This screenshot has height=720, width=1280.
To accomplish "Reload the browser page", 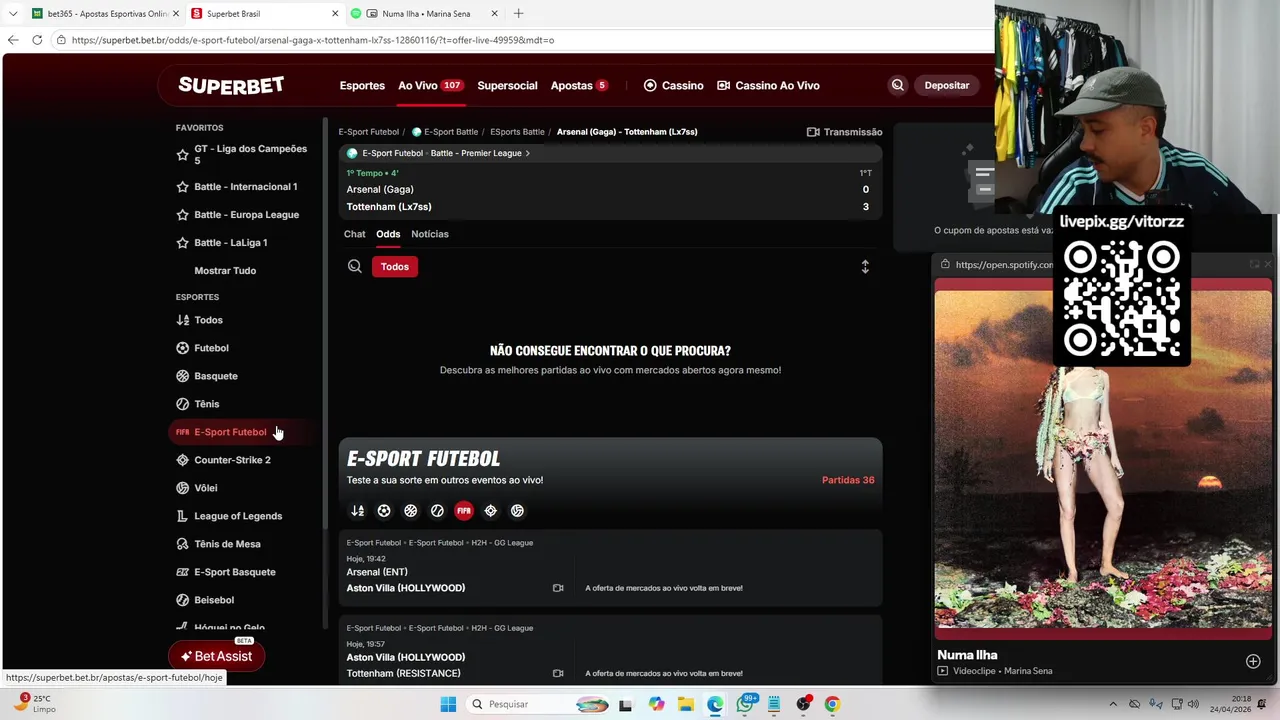I will 37,40.
